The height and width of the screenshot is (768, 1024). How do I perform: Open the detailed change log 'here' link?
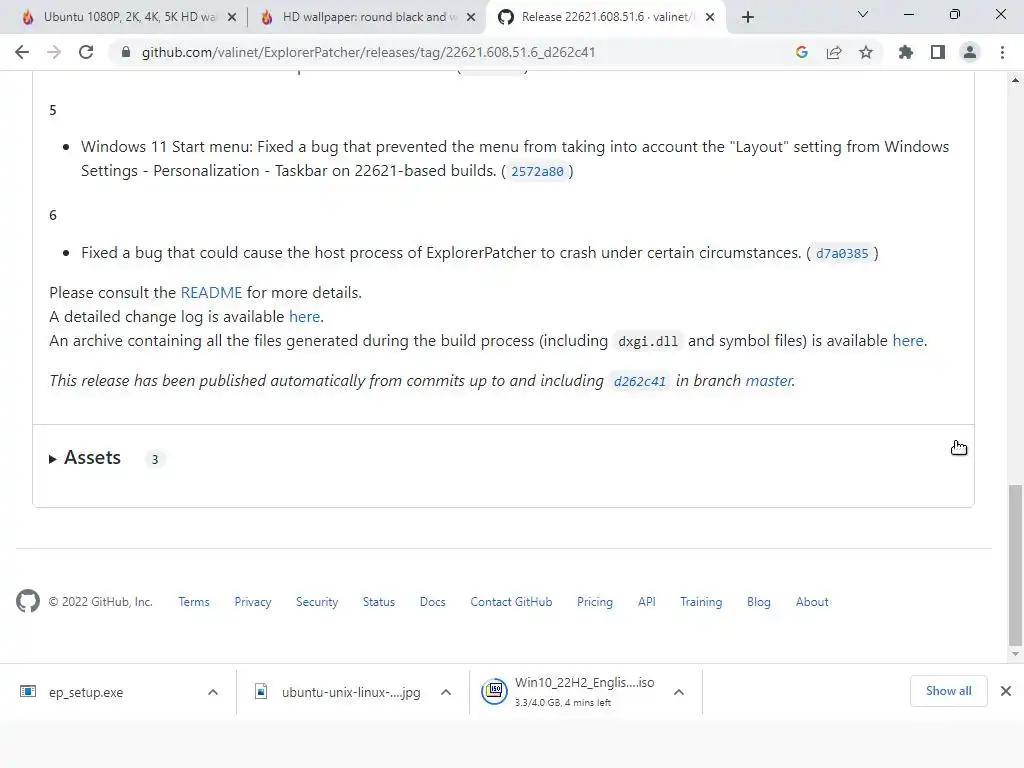point(304,317)
